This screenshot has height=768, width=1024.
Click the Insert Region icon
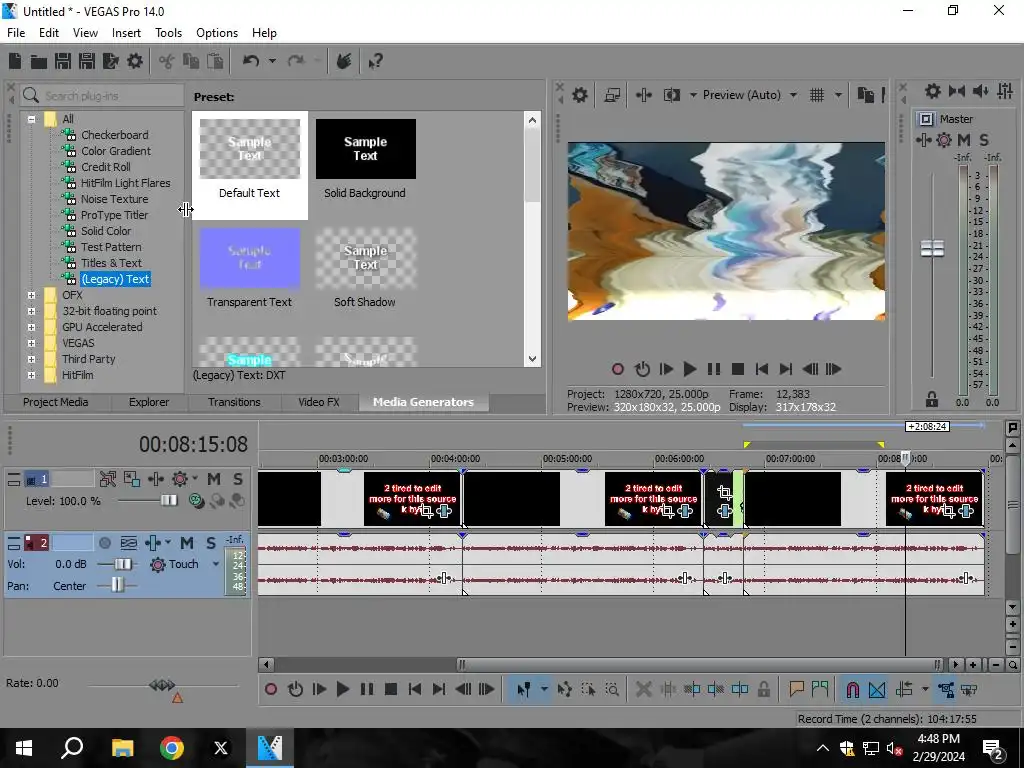coord(820,690)
